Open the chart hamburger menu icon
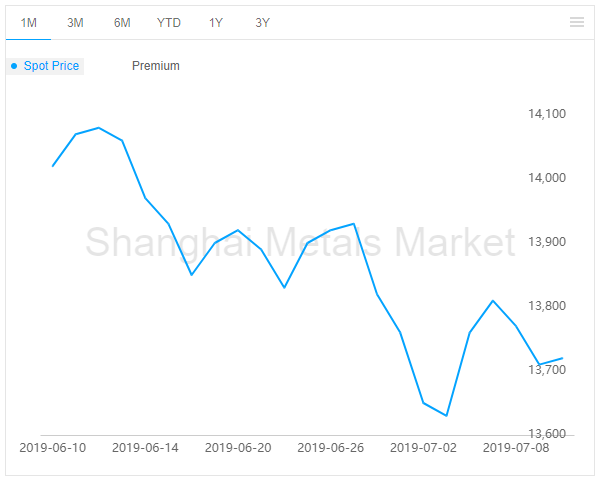 pyautogui.click(x=577, y=22)
